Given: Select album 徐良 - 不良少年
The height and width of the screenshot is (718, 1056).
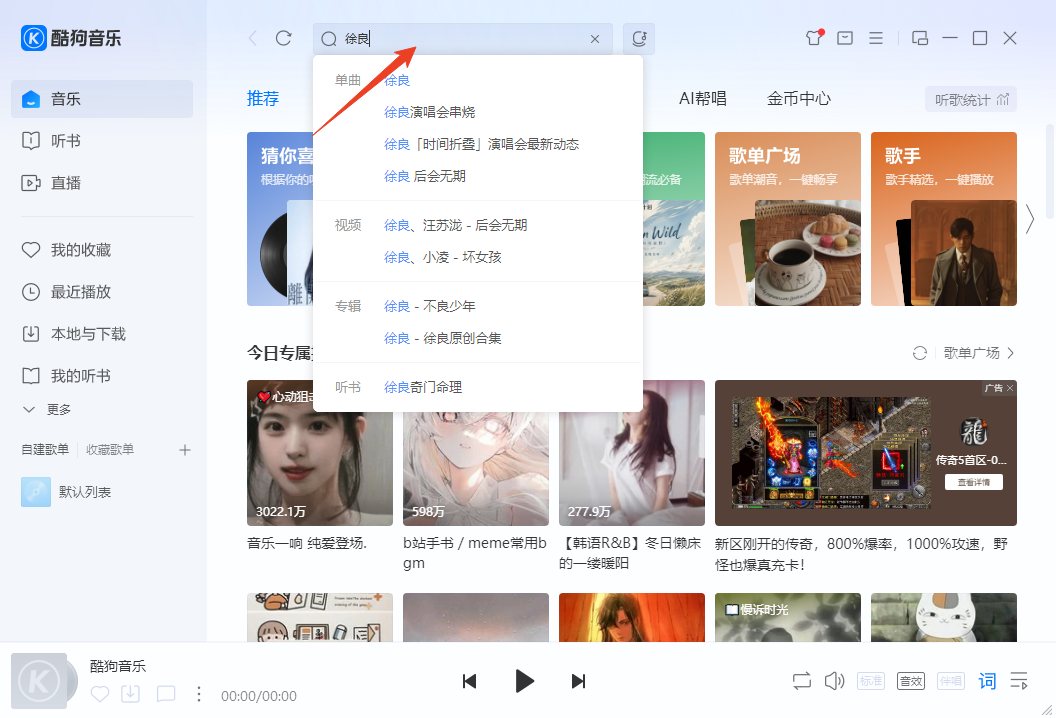Looking at the screenshot, I should [430, 306].
